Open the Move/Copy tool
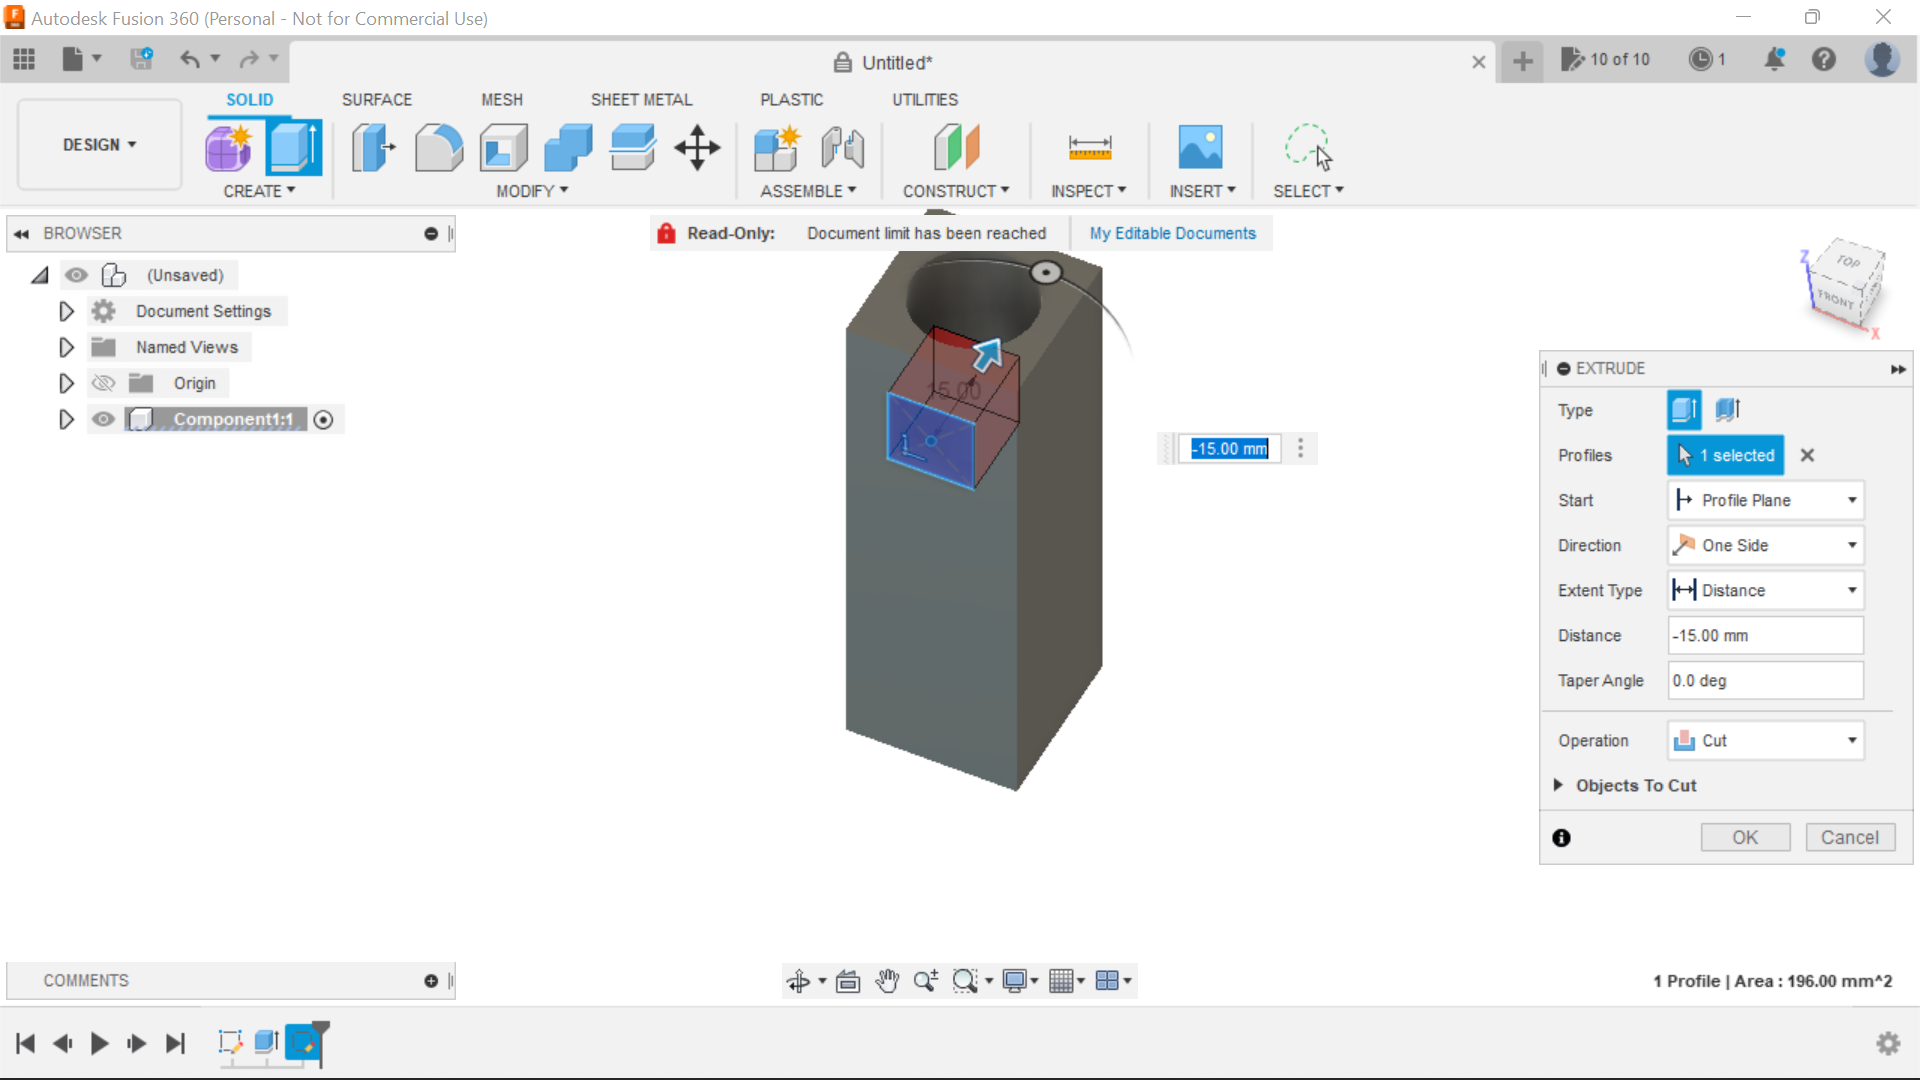Viewport: 1920px width, 1080px height. pos(696,147)
